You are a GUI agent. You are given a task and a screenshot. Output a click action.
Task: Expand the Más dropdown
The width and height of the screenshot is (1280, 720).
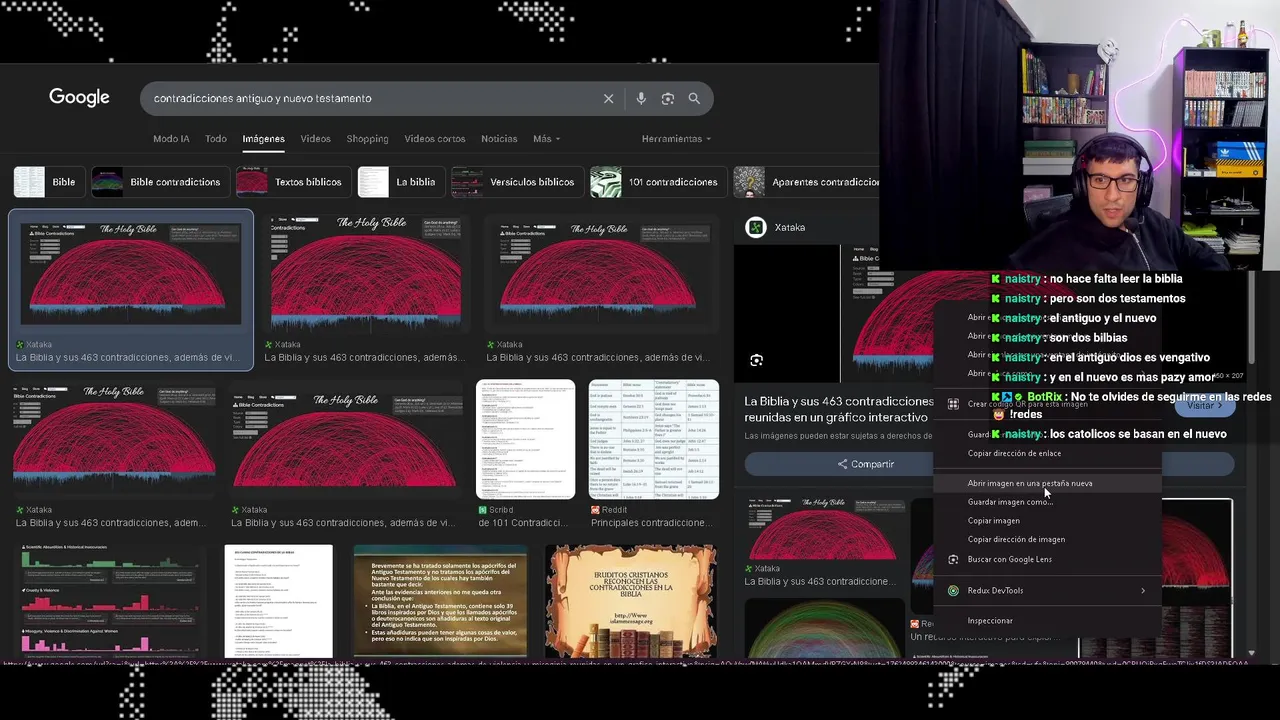click(546, 139)
